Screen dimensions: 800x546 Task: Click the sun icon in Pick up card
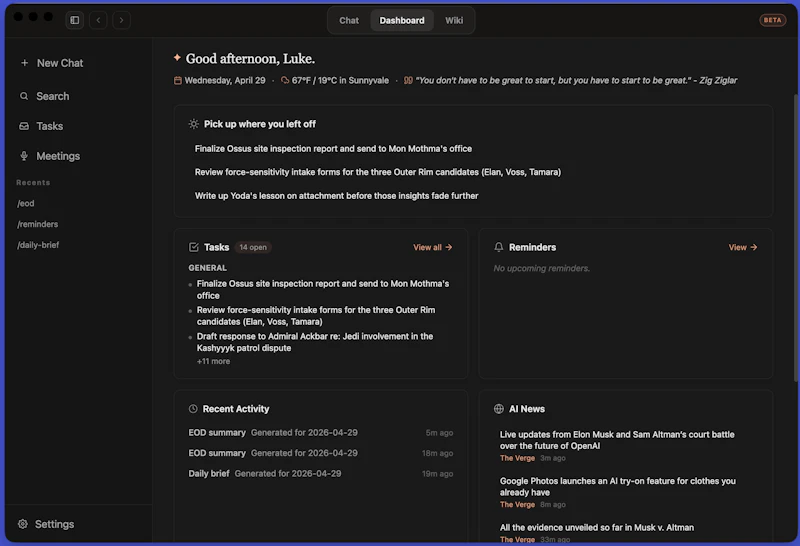click(x=193, y=124)
